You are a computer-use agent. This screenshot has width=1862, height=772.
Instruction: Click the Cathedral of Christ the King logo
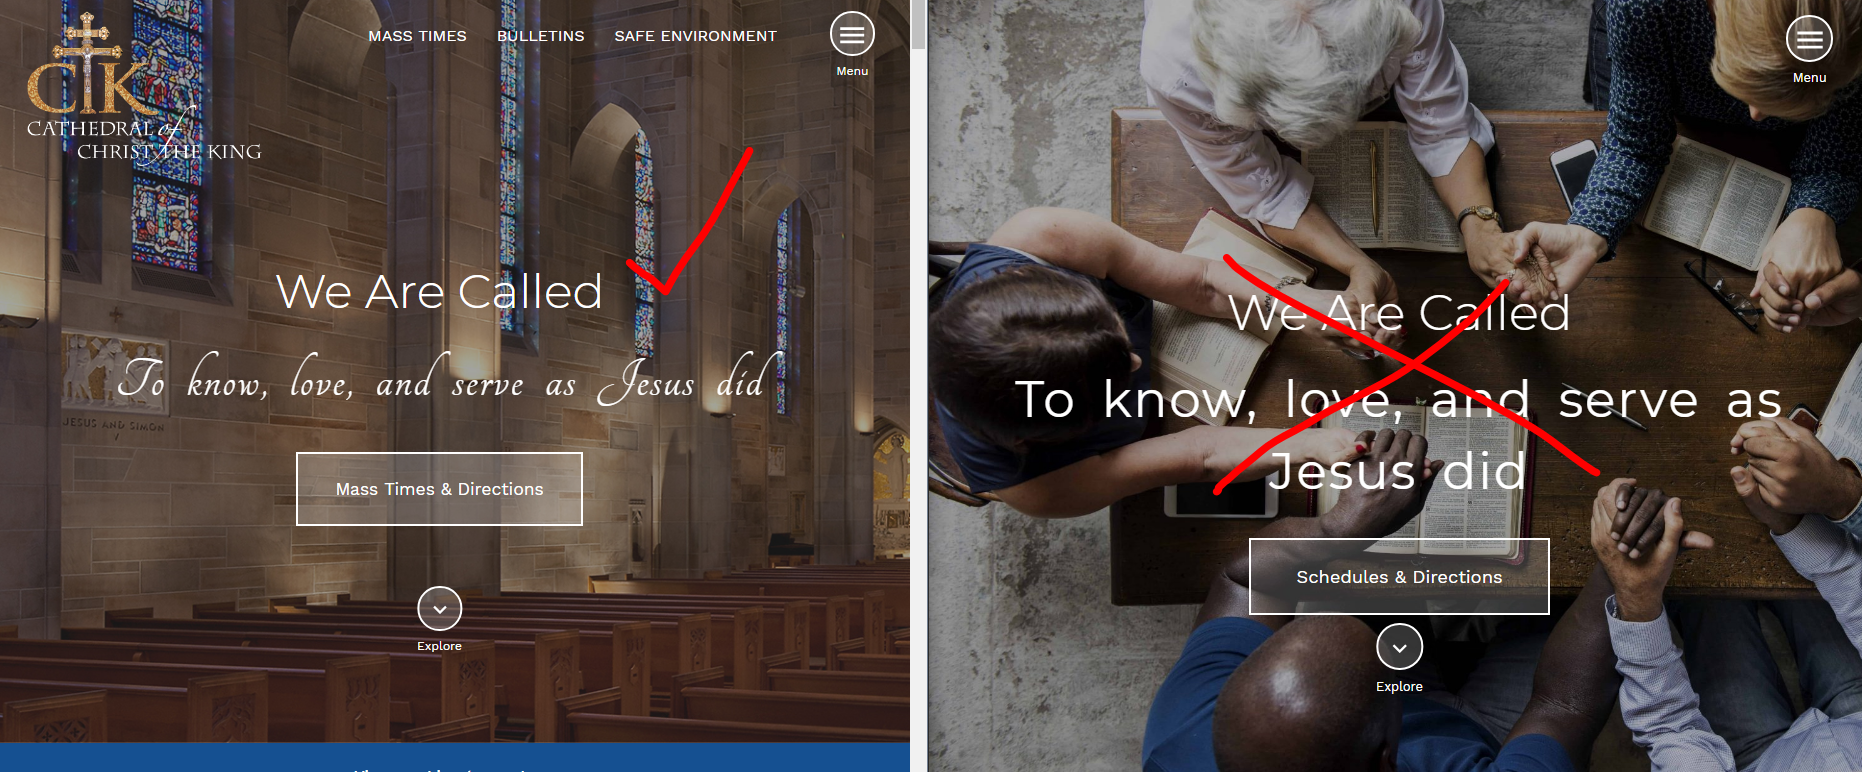144,89
